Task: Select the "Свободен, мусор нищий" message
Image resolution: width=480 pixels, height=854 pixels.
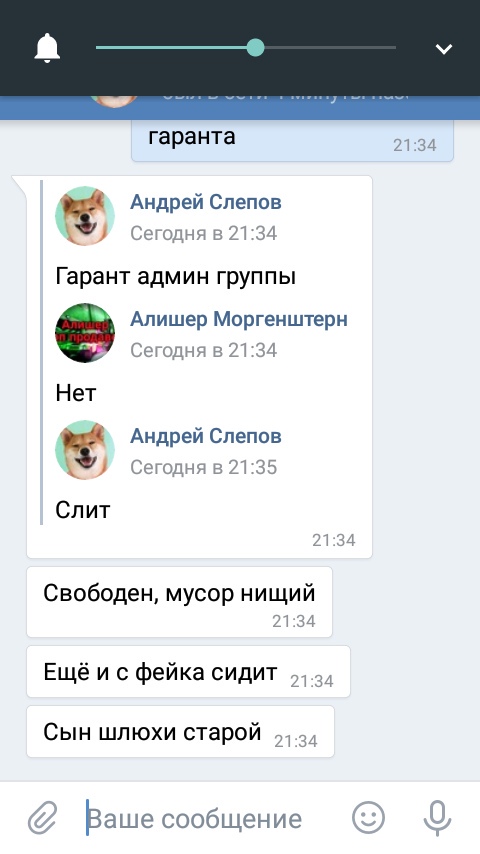Action: (x=179, y=602)
